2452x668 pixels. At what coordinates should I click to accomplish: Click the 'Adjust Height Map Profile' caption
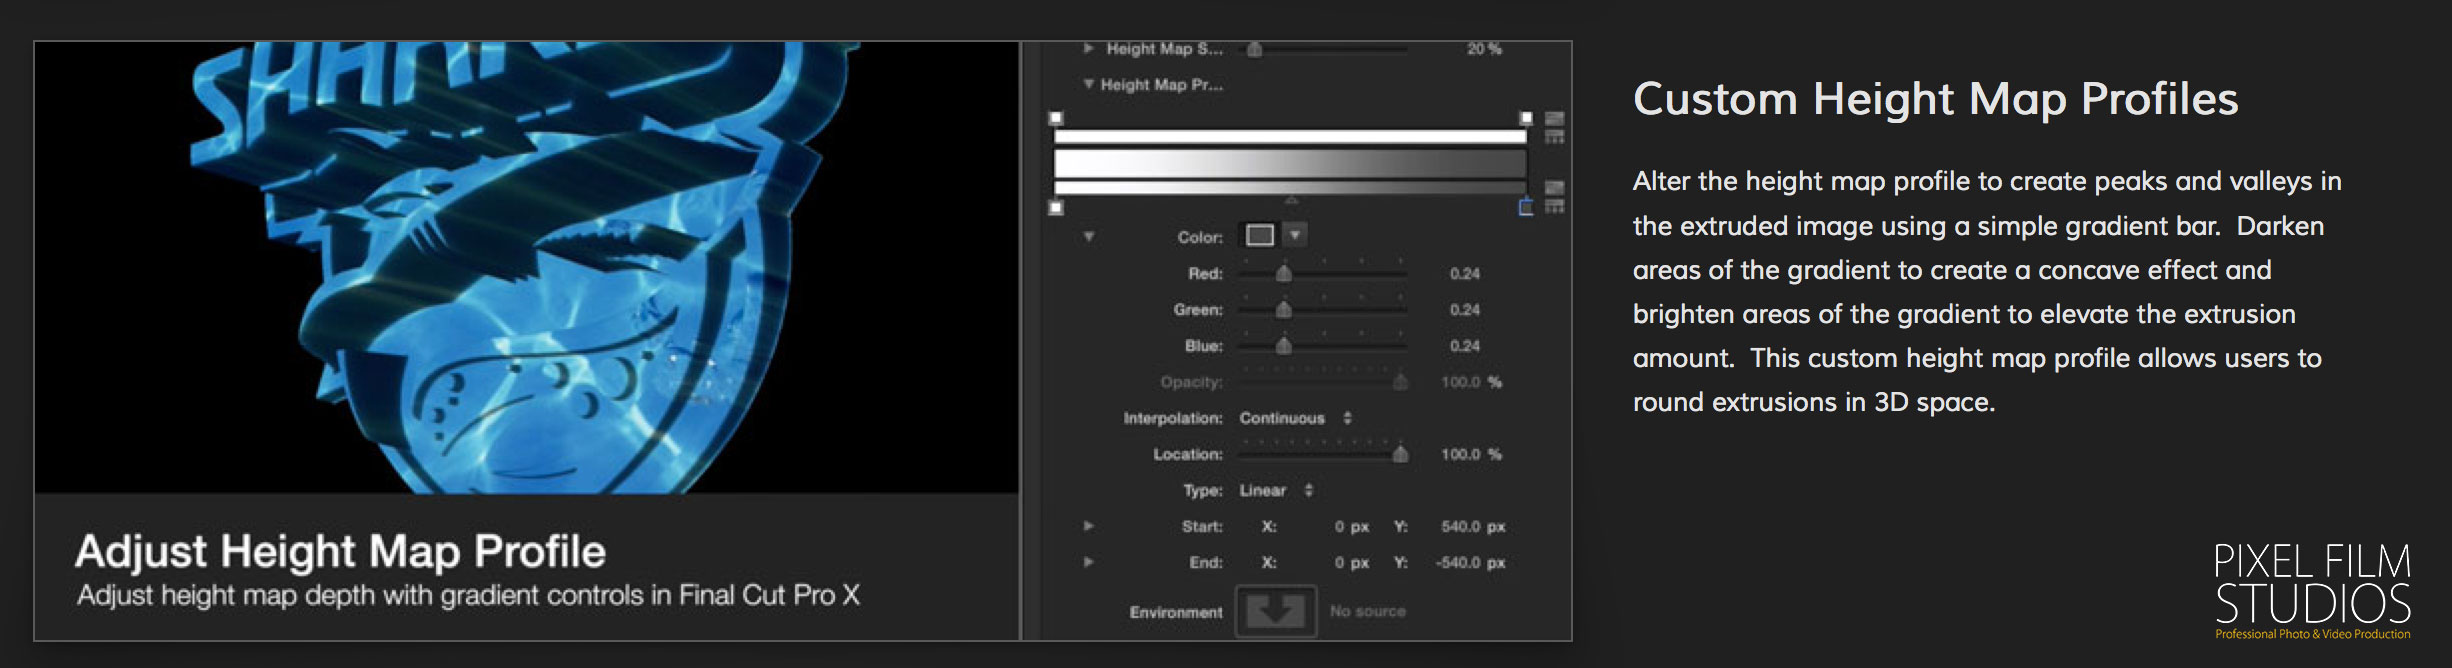(340, 551)
